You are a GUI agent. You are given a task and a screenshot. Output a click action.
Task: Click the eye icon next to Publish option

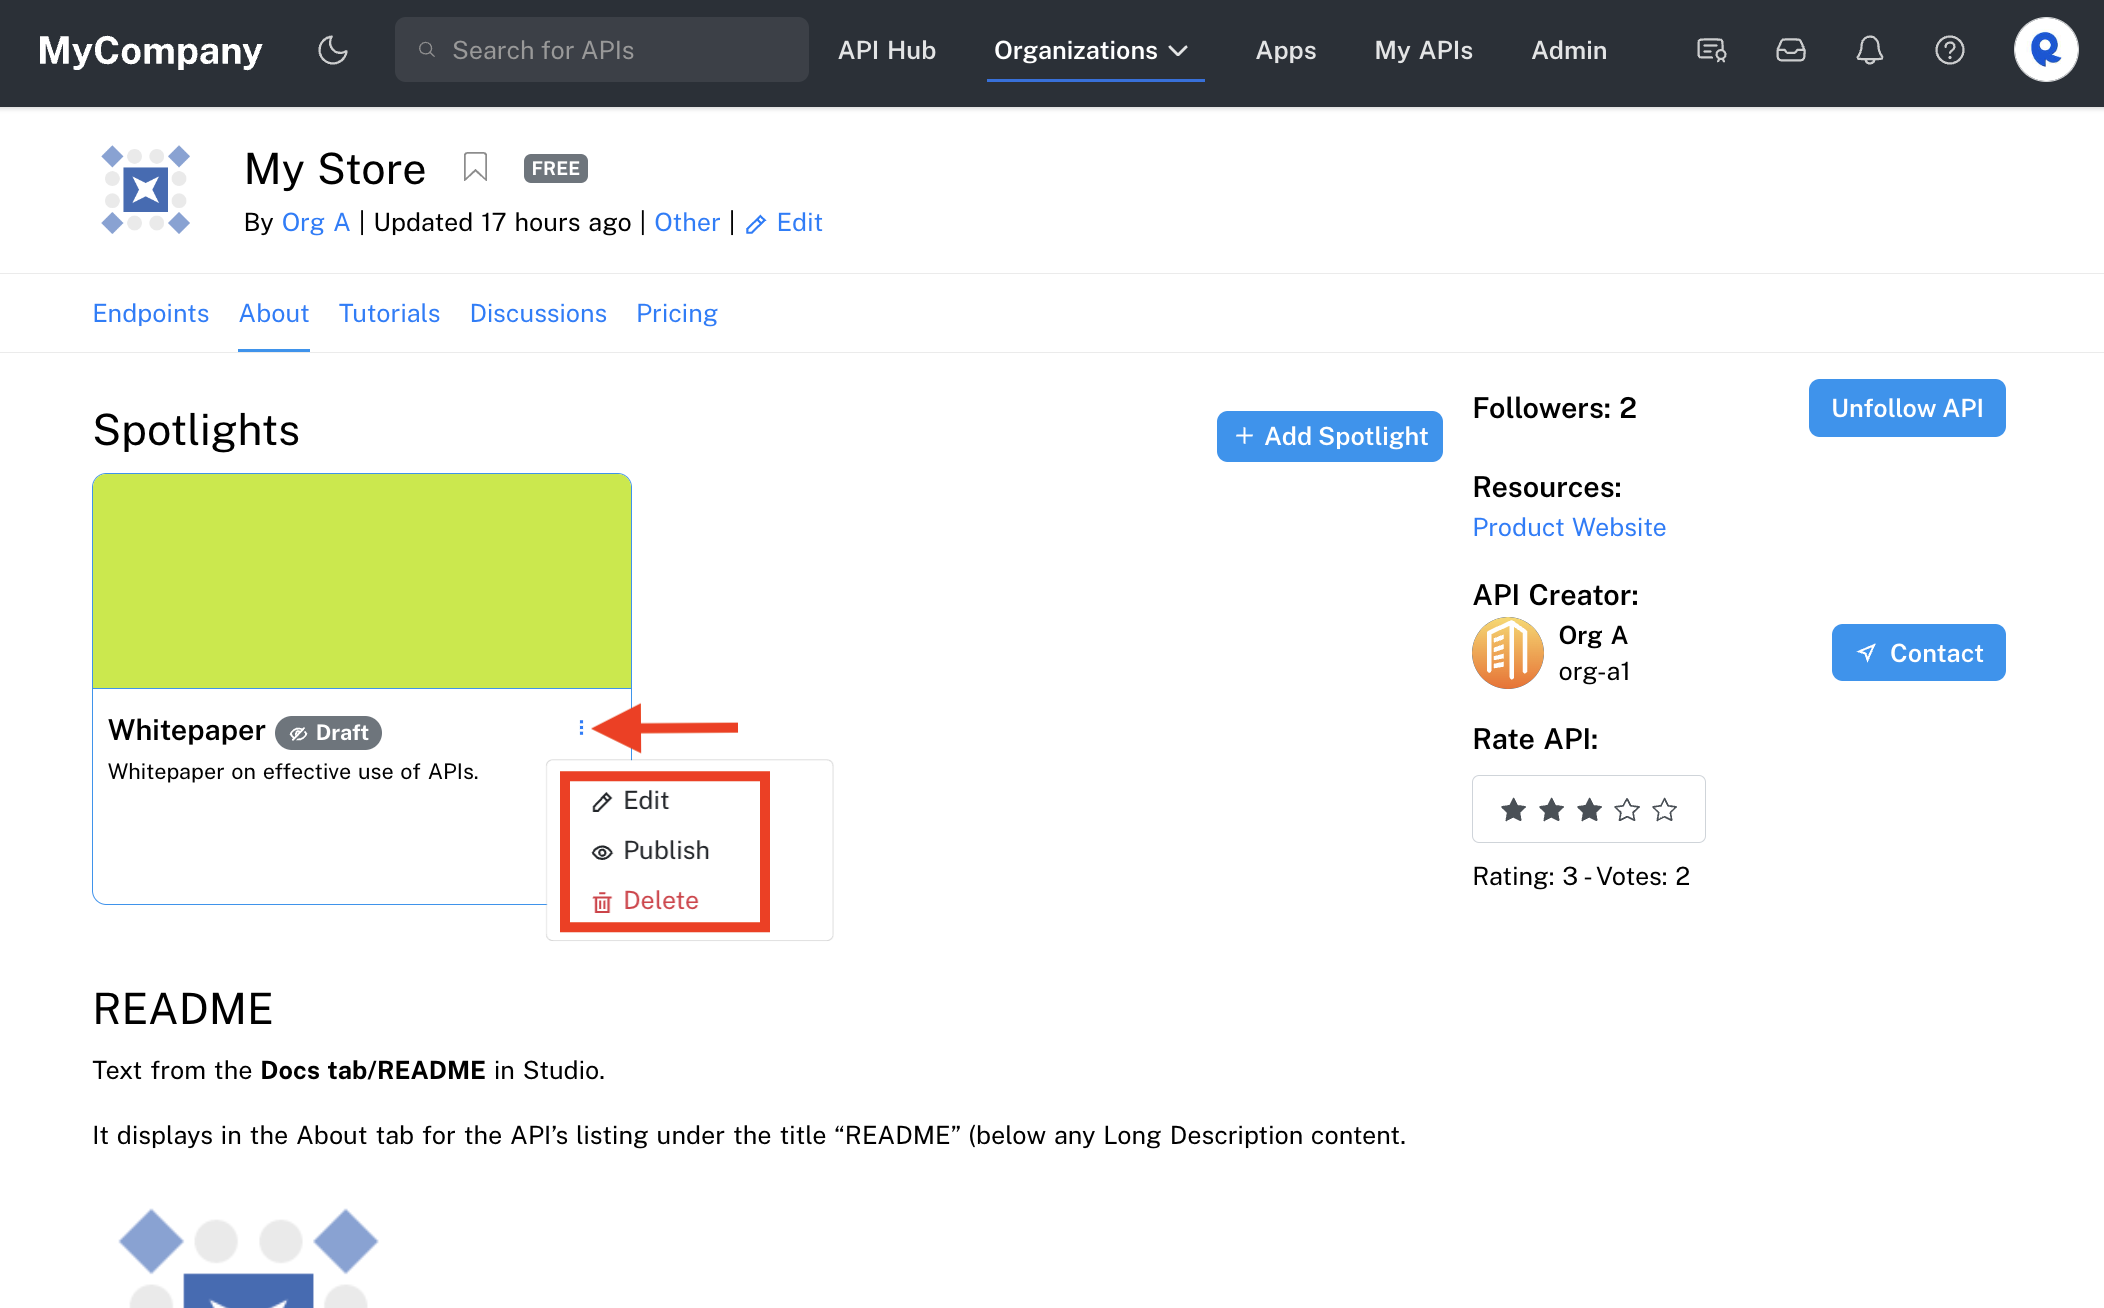(602, 851)
